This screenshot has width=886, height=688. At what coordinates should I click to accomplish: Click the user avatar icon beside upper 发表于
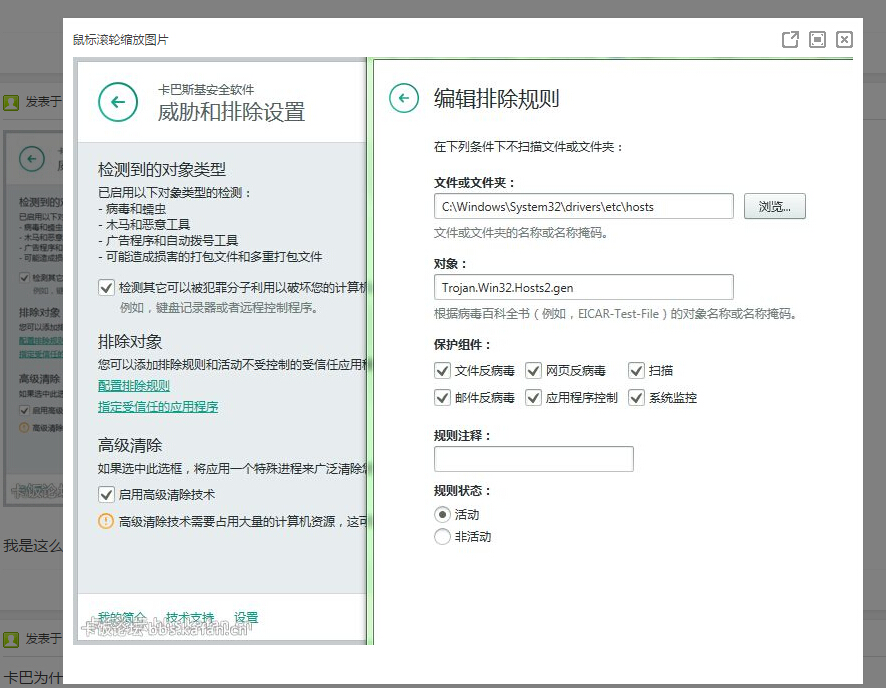[x=11, y=102]
